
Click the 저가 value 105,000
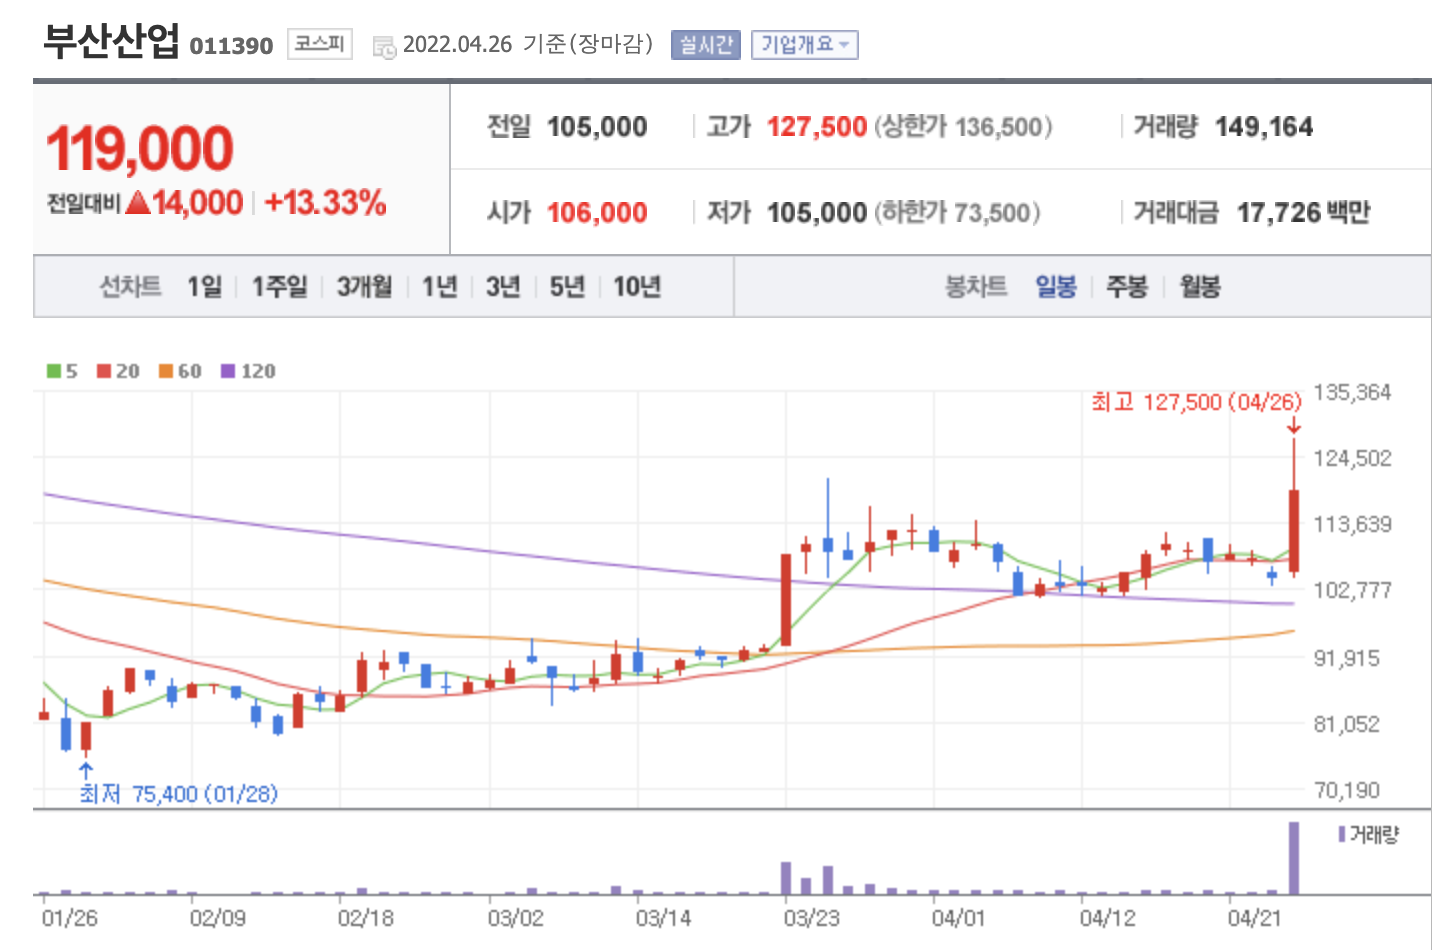(x=817, y=213)
